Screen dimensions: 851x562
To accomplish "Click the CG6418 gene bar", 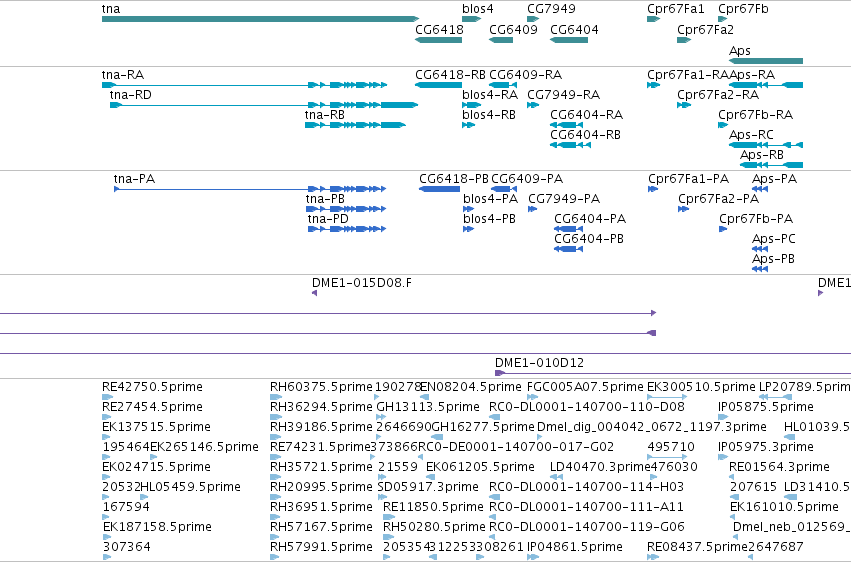I will [x=439, y=40].
